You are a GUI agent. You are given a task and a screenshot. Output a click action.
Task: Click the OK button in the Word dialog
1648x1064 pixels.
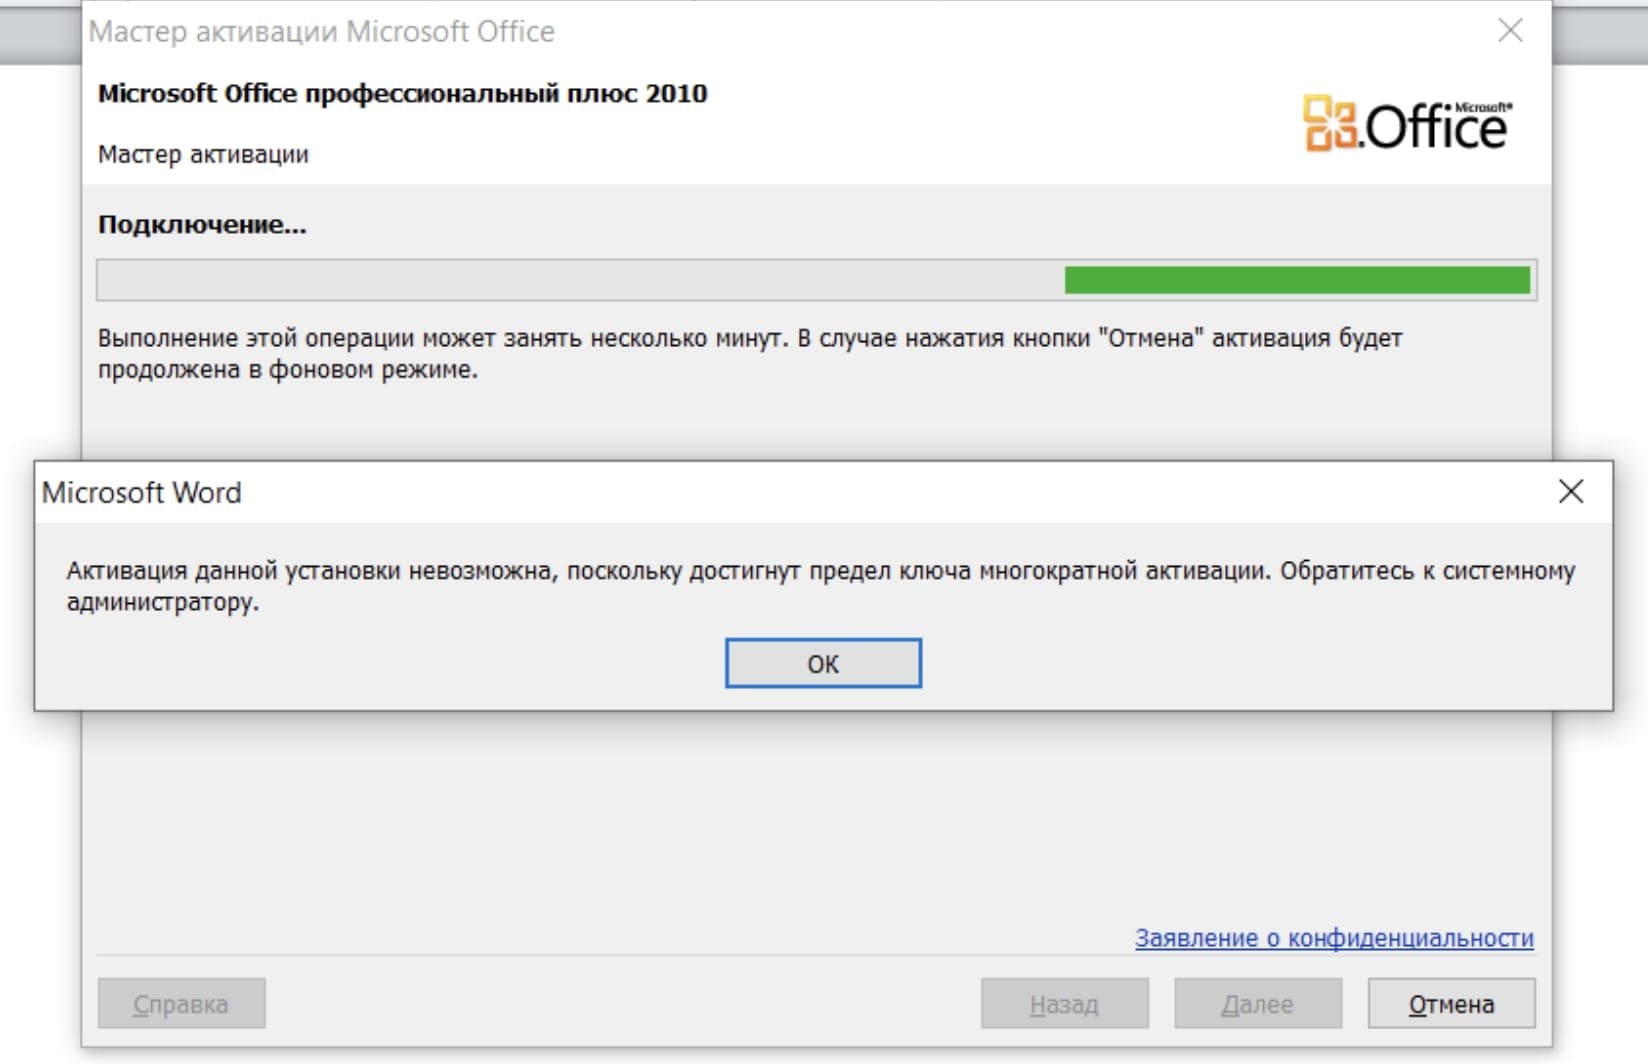823,663
